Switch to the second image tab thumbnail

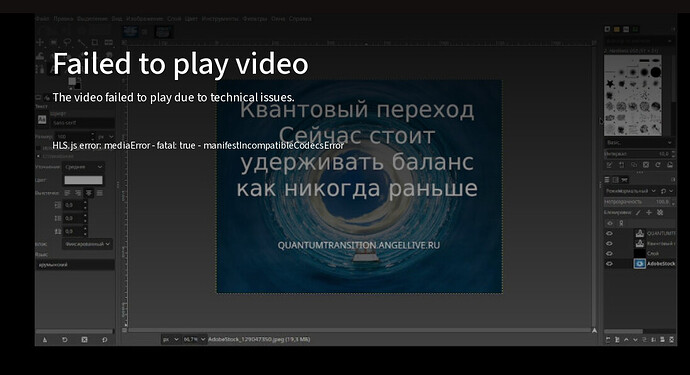coord(163,31)
